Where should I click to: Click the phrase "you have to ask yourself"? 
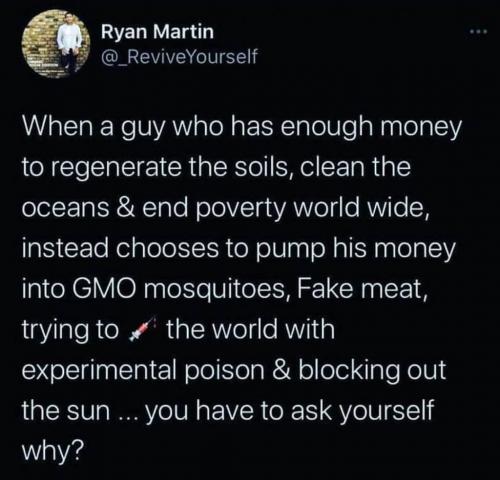point(290,411)
